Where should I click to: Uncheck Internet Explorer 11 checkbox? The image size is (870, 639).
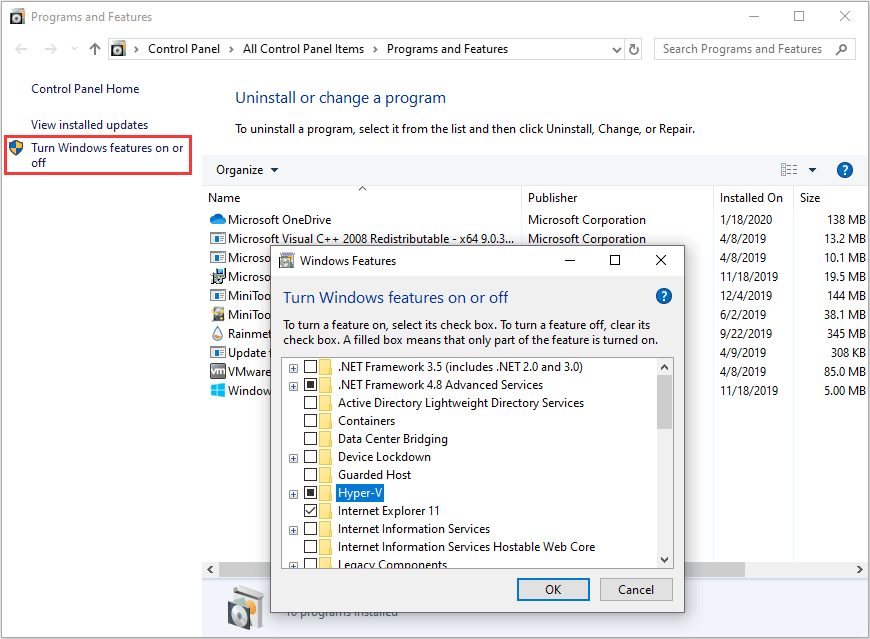(311, 510)
